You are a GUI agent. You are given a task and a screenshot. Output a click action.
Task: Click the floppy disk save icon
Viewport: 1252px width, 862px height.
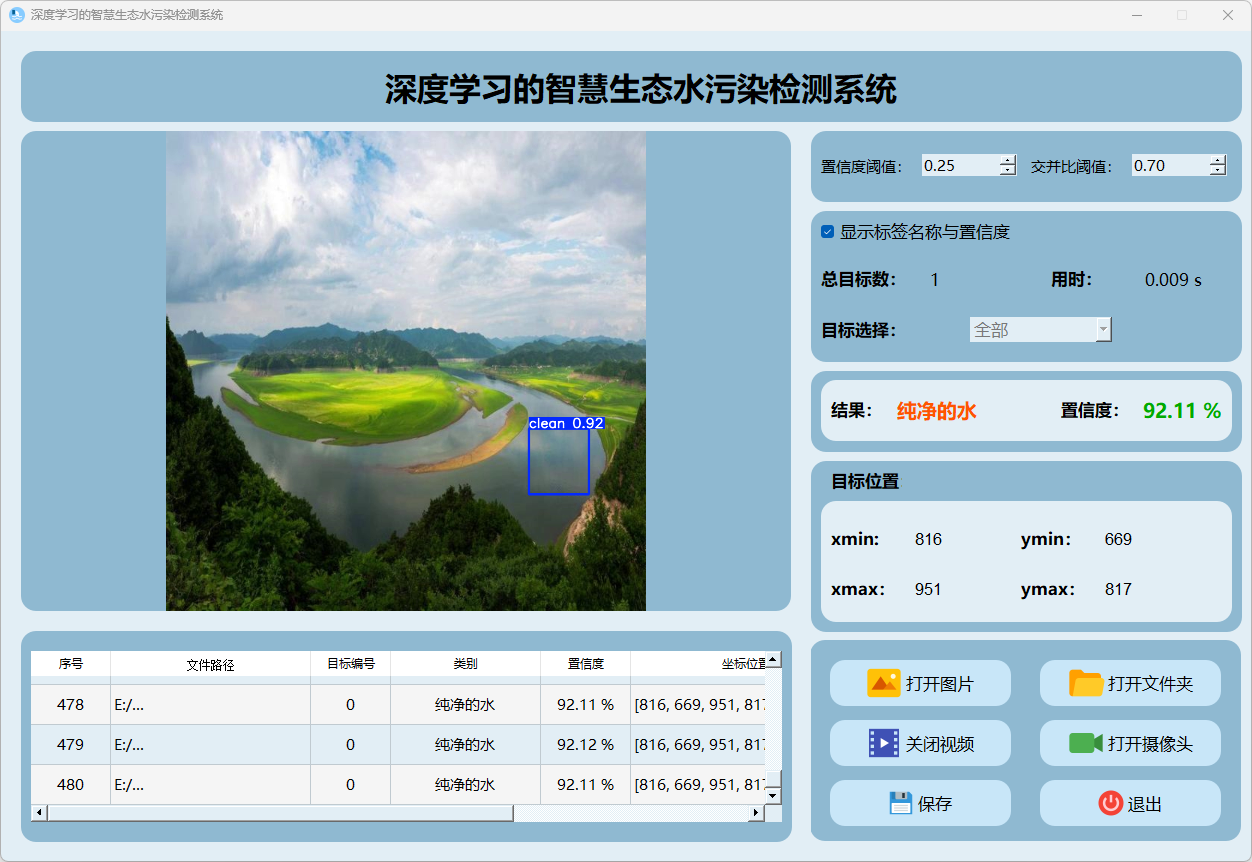coord(900,803)
